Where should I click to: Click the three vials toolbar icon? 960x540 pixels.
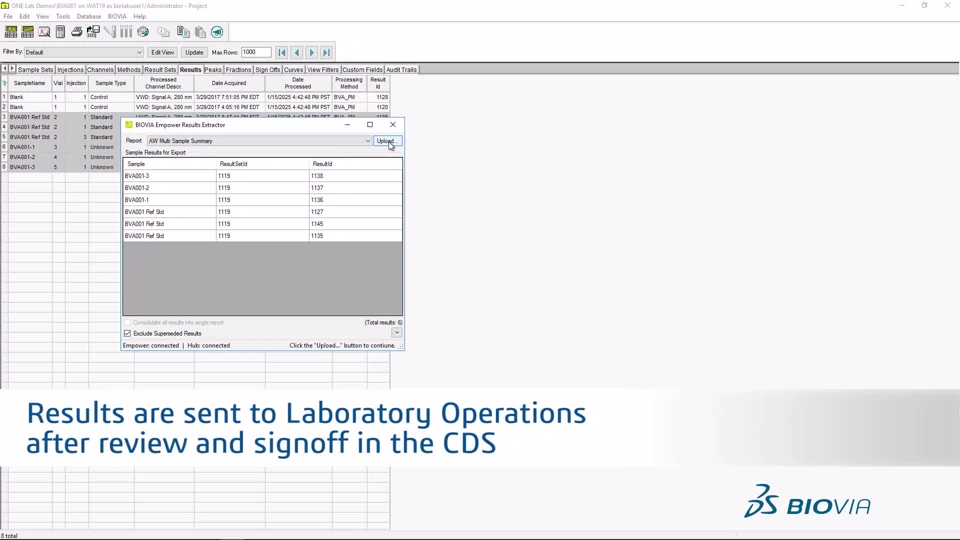pos(126,32)
